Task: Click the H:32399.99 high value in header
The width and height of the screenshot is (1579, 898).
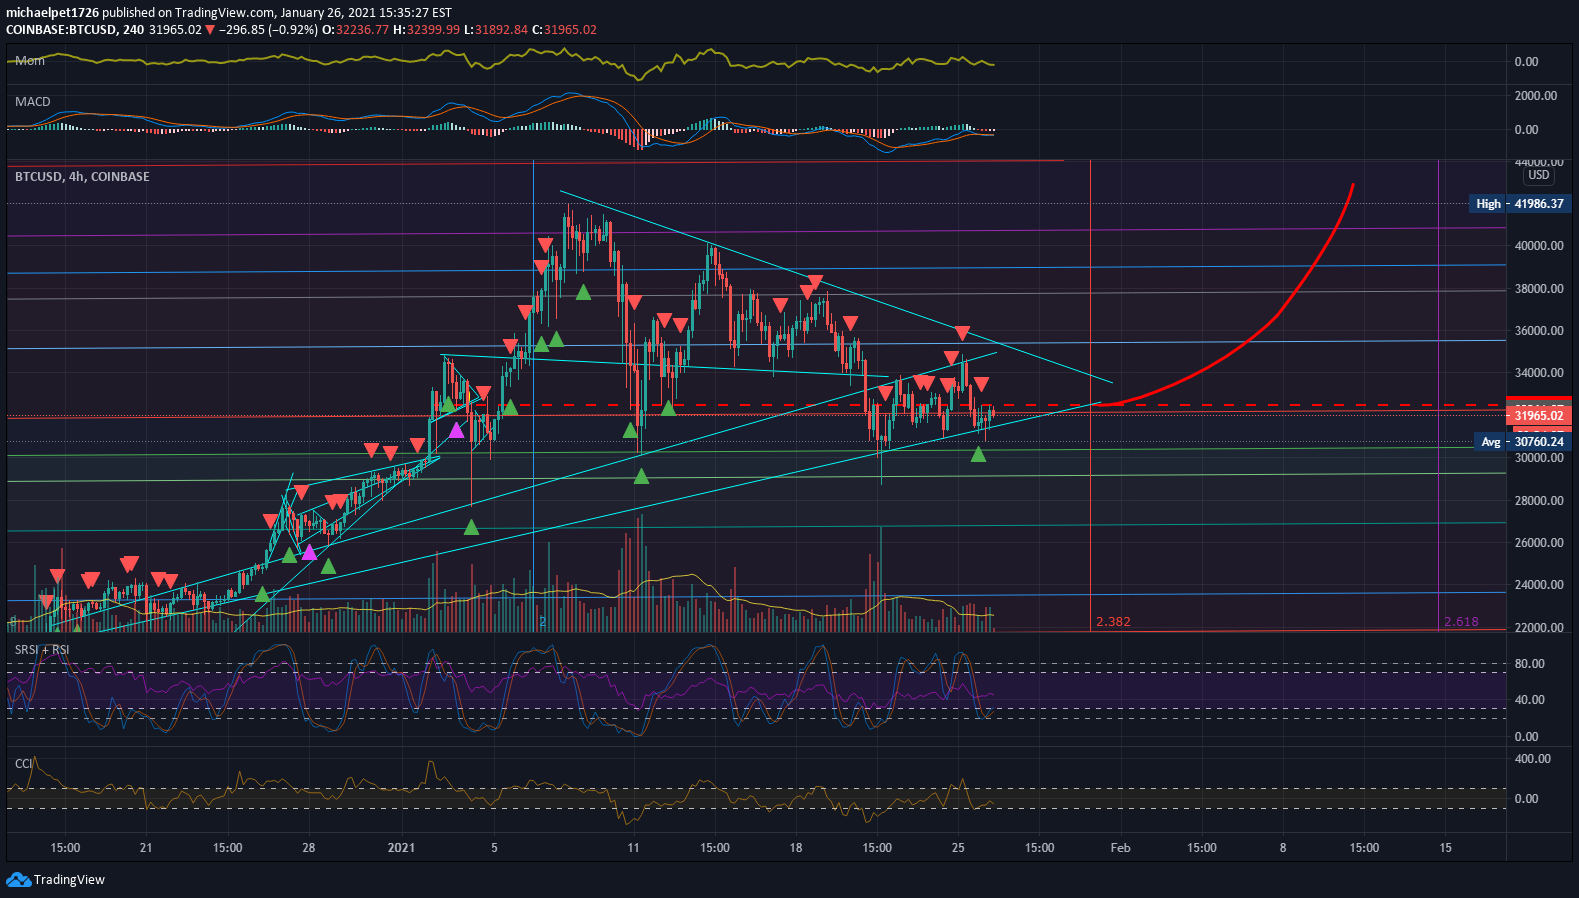Action: 427,30
